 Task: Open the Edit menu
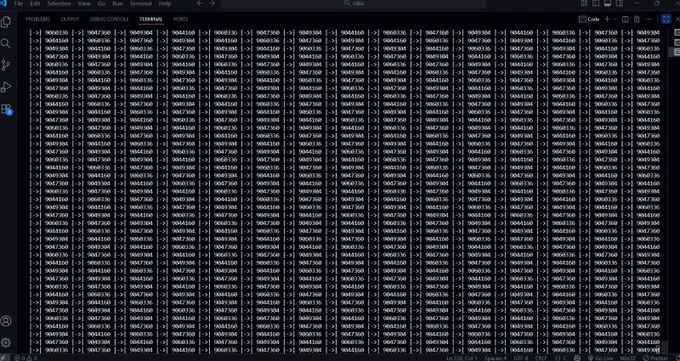(35, 3)
